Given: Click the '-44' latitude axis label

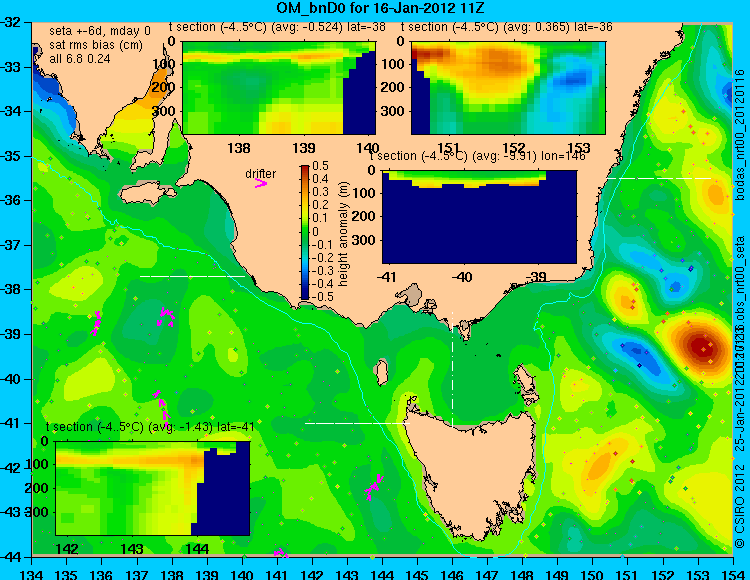Looking at the screenshot, I should click(x=11, y=557).
